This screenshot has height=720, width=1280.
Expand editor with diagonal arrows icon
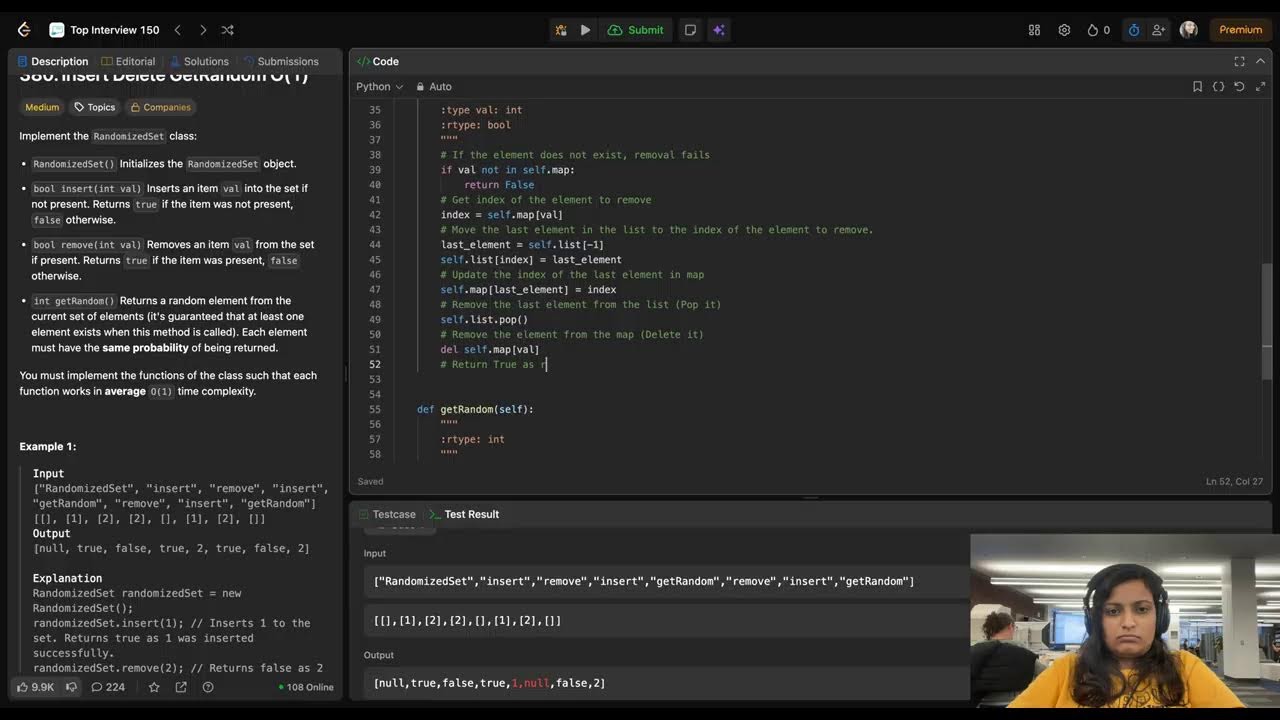point(1260,87)
